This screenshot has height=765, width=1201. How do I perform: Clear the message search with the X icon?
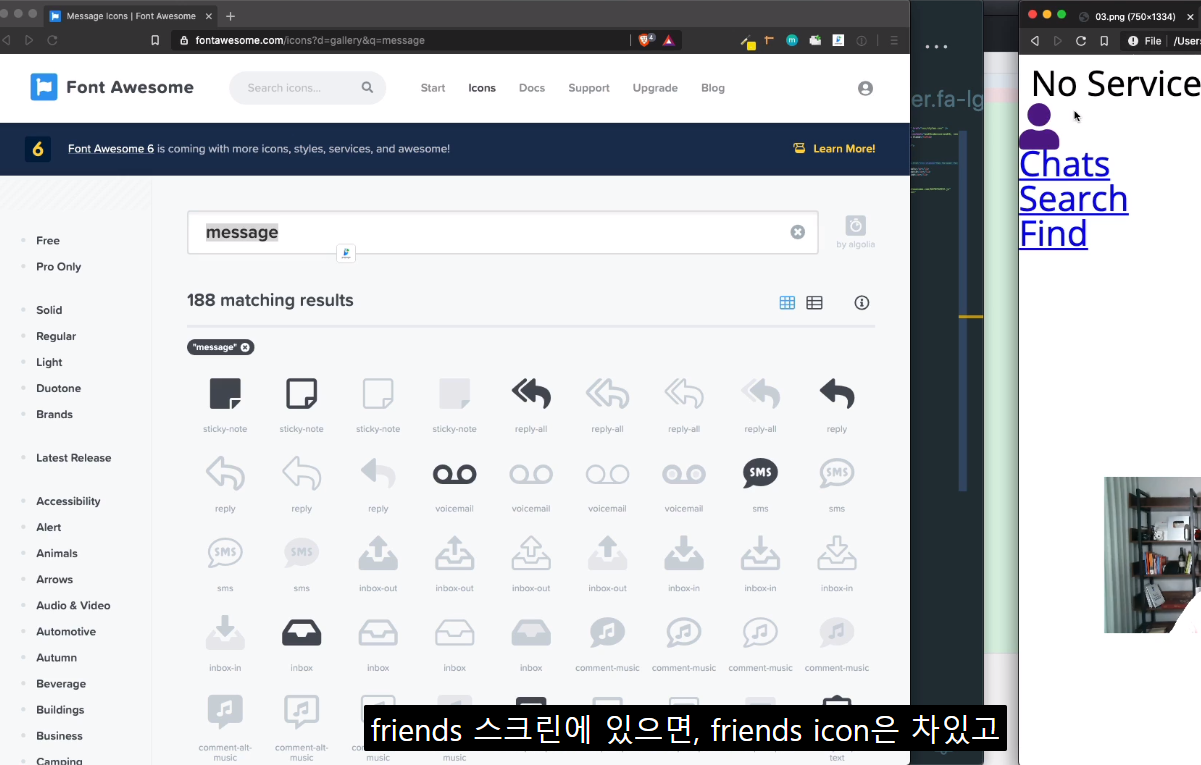click(798, 232)
